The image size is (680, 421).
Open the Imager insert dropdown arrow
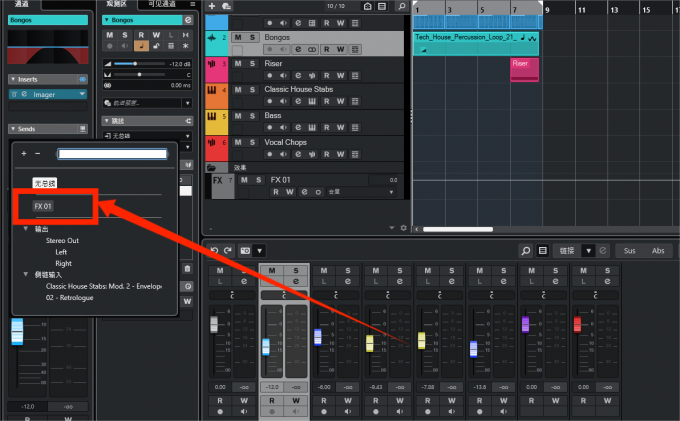(82, 94)
